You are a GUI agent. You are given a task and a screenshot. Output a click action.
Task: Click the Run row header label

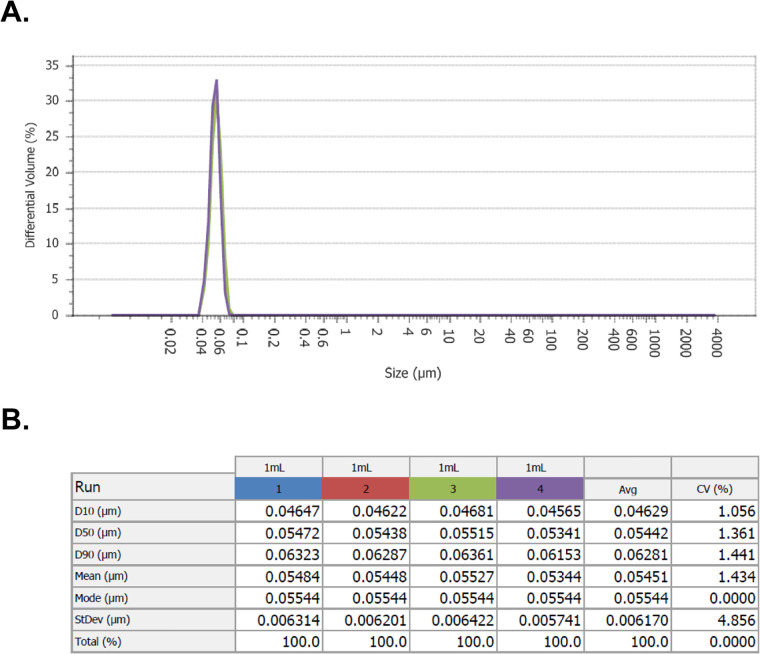click(x=88, y=487)
